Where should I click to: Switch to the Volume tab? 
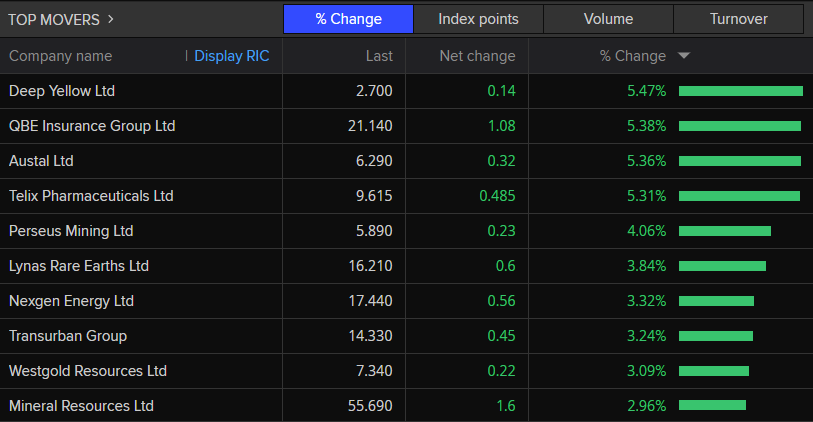pos(608,19)
